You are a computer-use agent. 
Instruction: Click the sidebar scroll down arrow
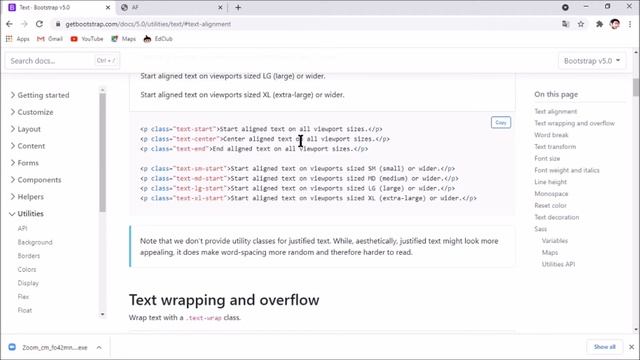coord(102,314)
